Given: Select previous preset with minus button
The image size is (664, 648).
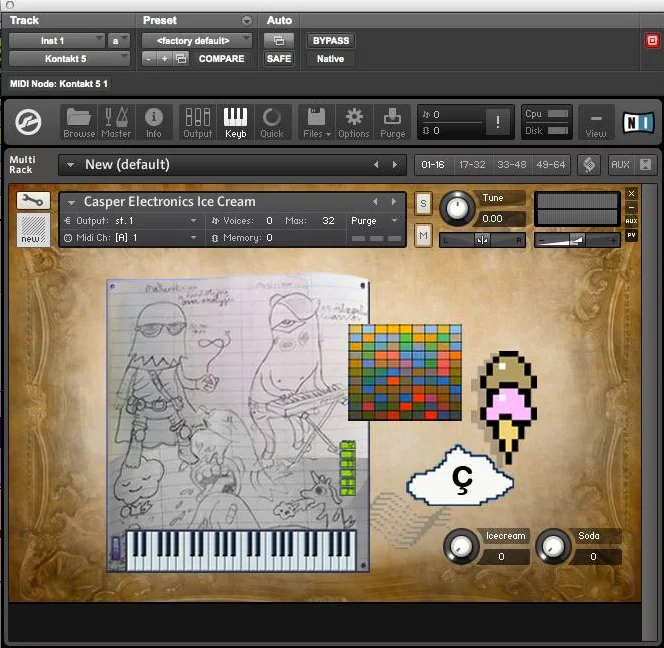Looking at the screenshot, I should (x=148, y=58).
